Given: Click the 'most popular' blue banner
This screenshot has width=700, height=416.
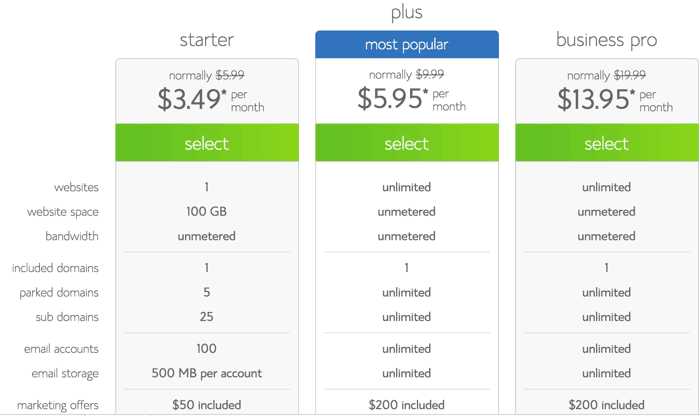Looking at the screenshot, I should click(407, 44).
